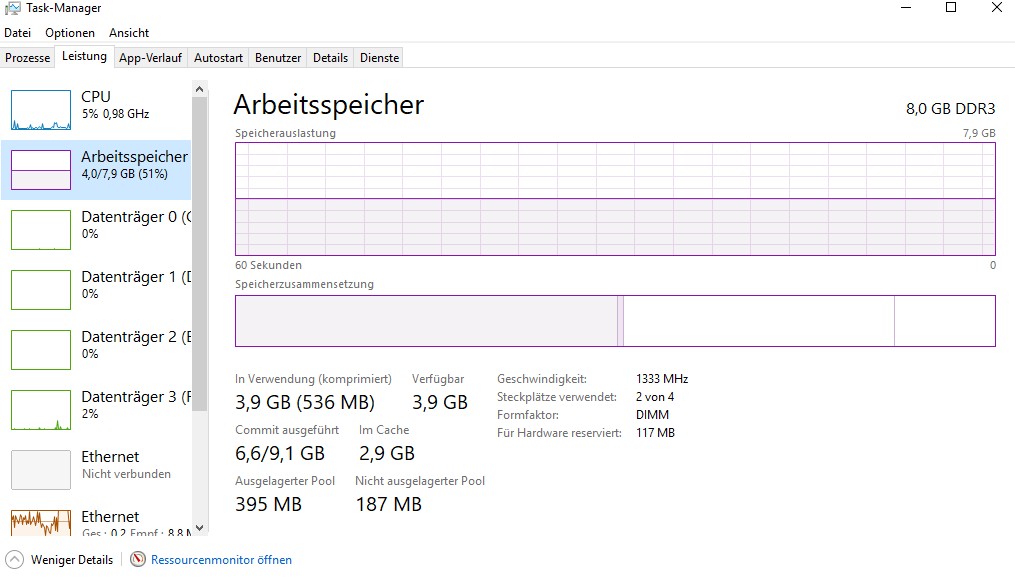Switch to the Prozesse tab

(x=27, y=58)
